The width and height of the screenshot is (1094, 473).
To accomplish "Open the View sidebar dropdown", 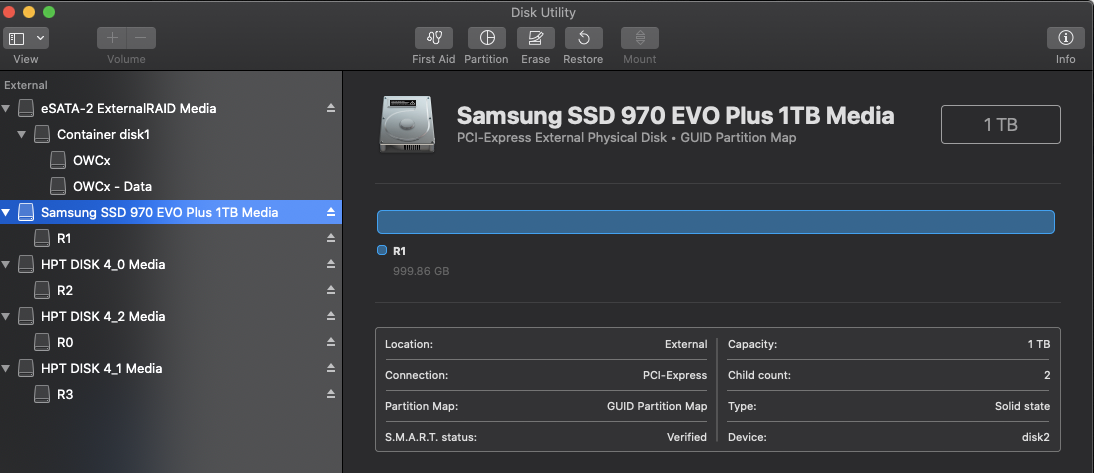I will coord(26,38).
